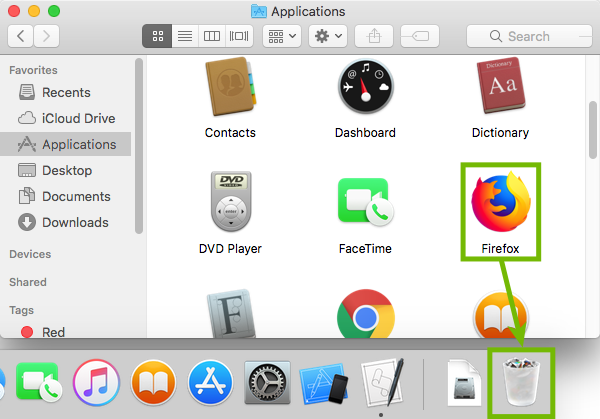Image resolution: width=600 pixels, height=419 pixels.
Task: Open Documents in the sidebar
Action: coord(65,196)
